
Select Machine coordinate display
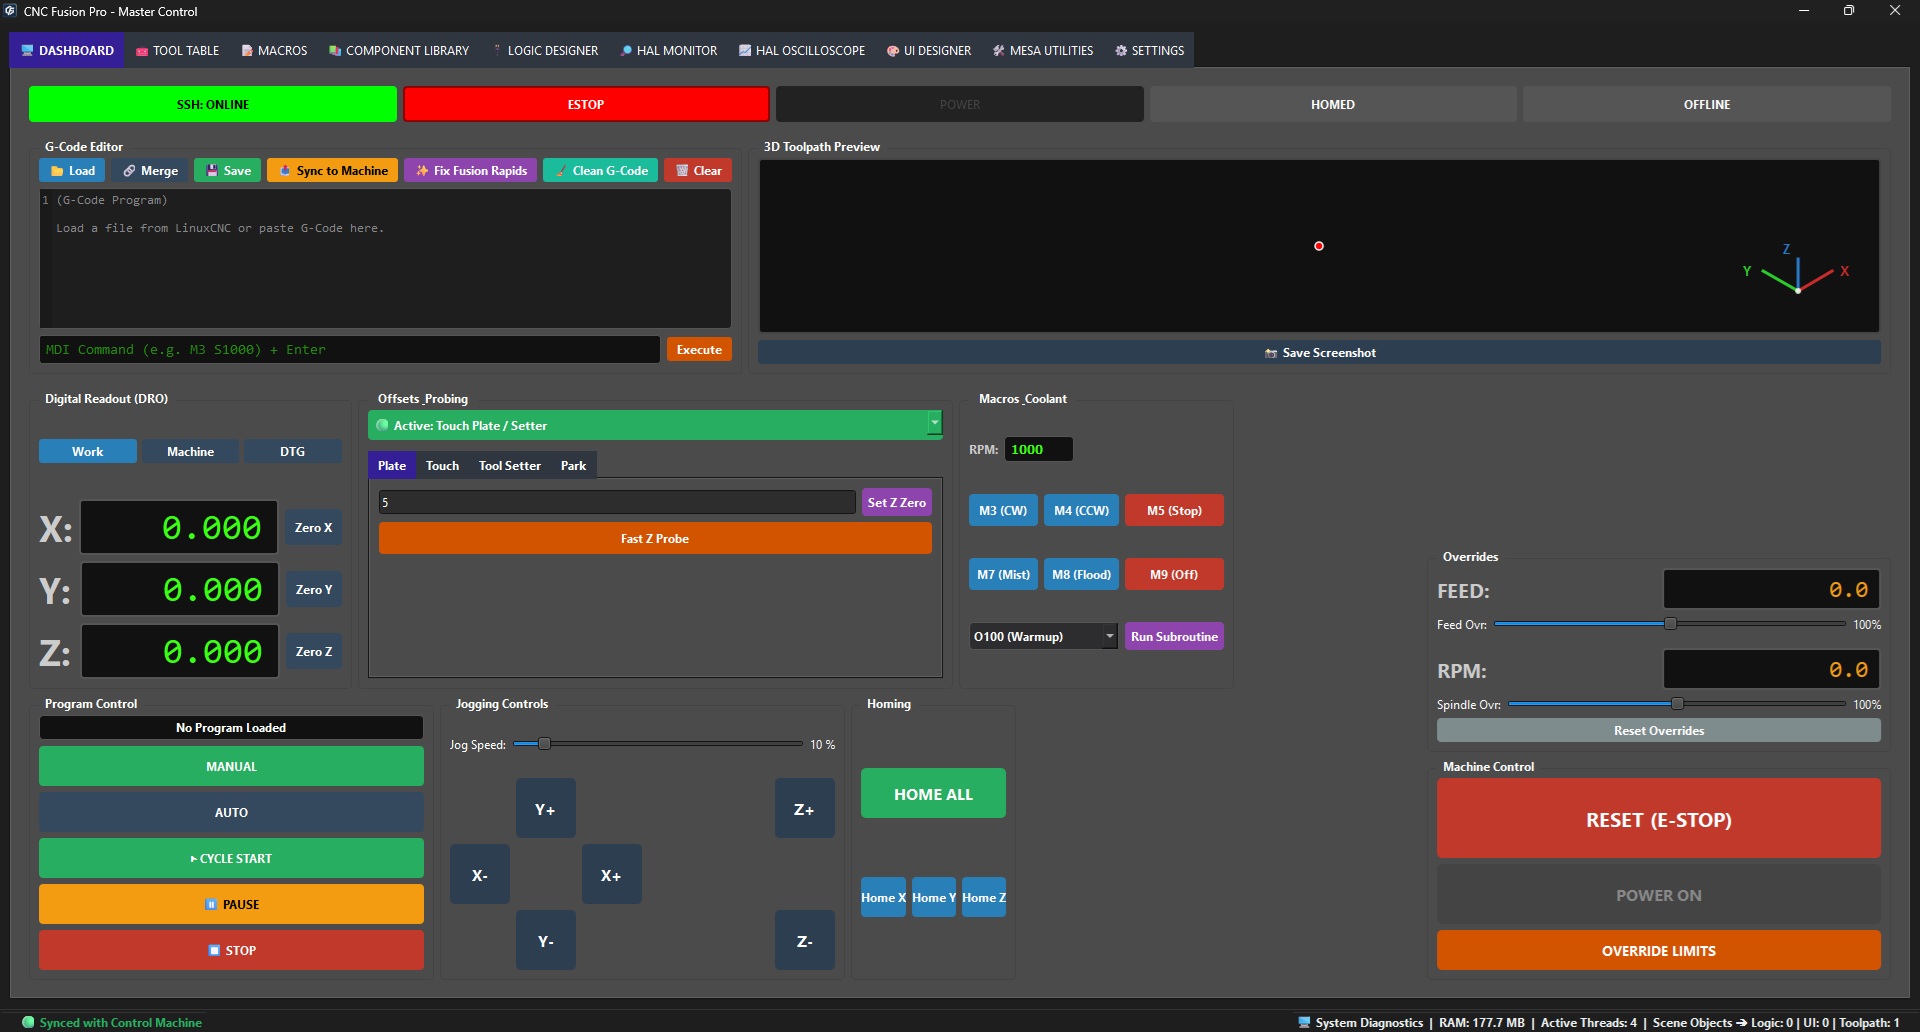pyautogui.click(x=191, y=452)
